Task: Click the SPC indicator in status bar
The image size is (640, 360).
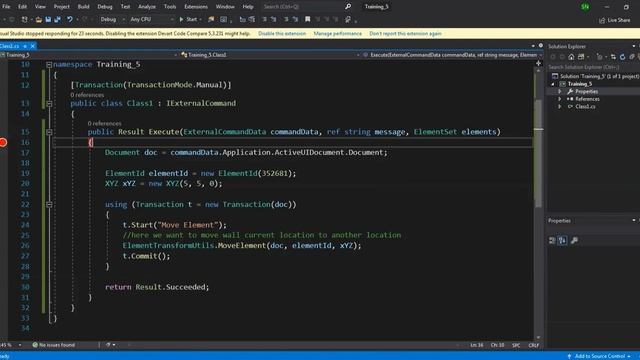Action: point(516,345)
